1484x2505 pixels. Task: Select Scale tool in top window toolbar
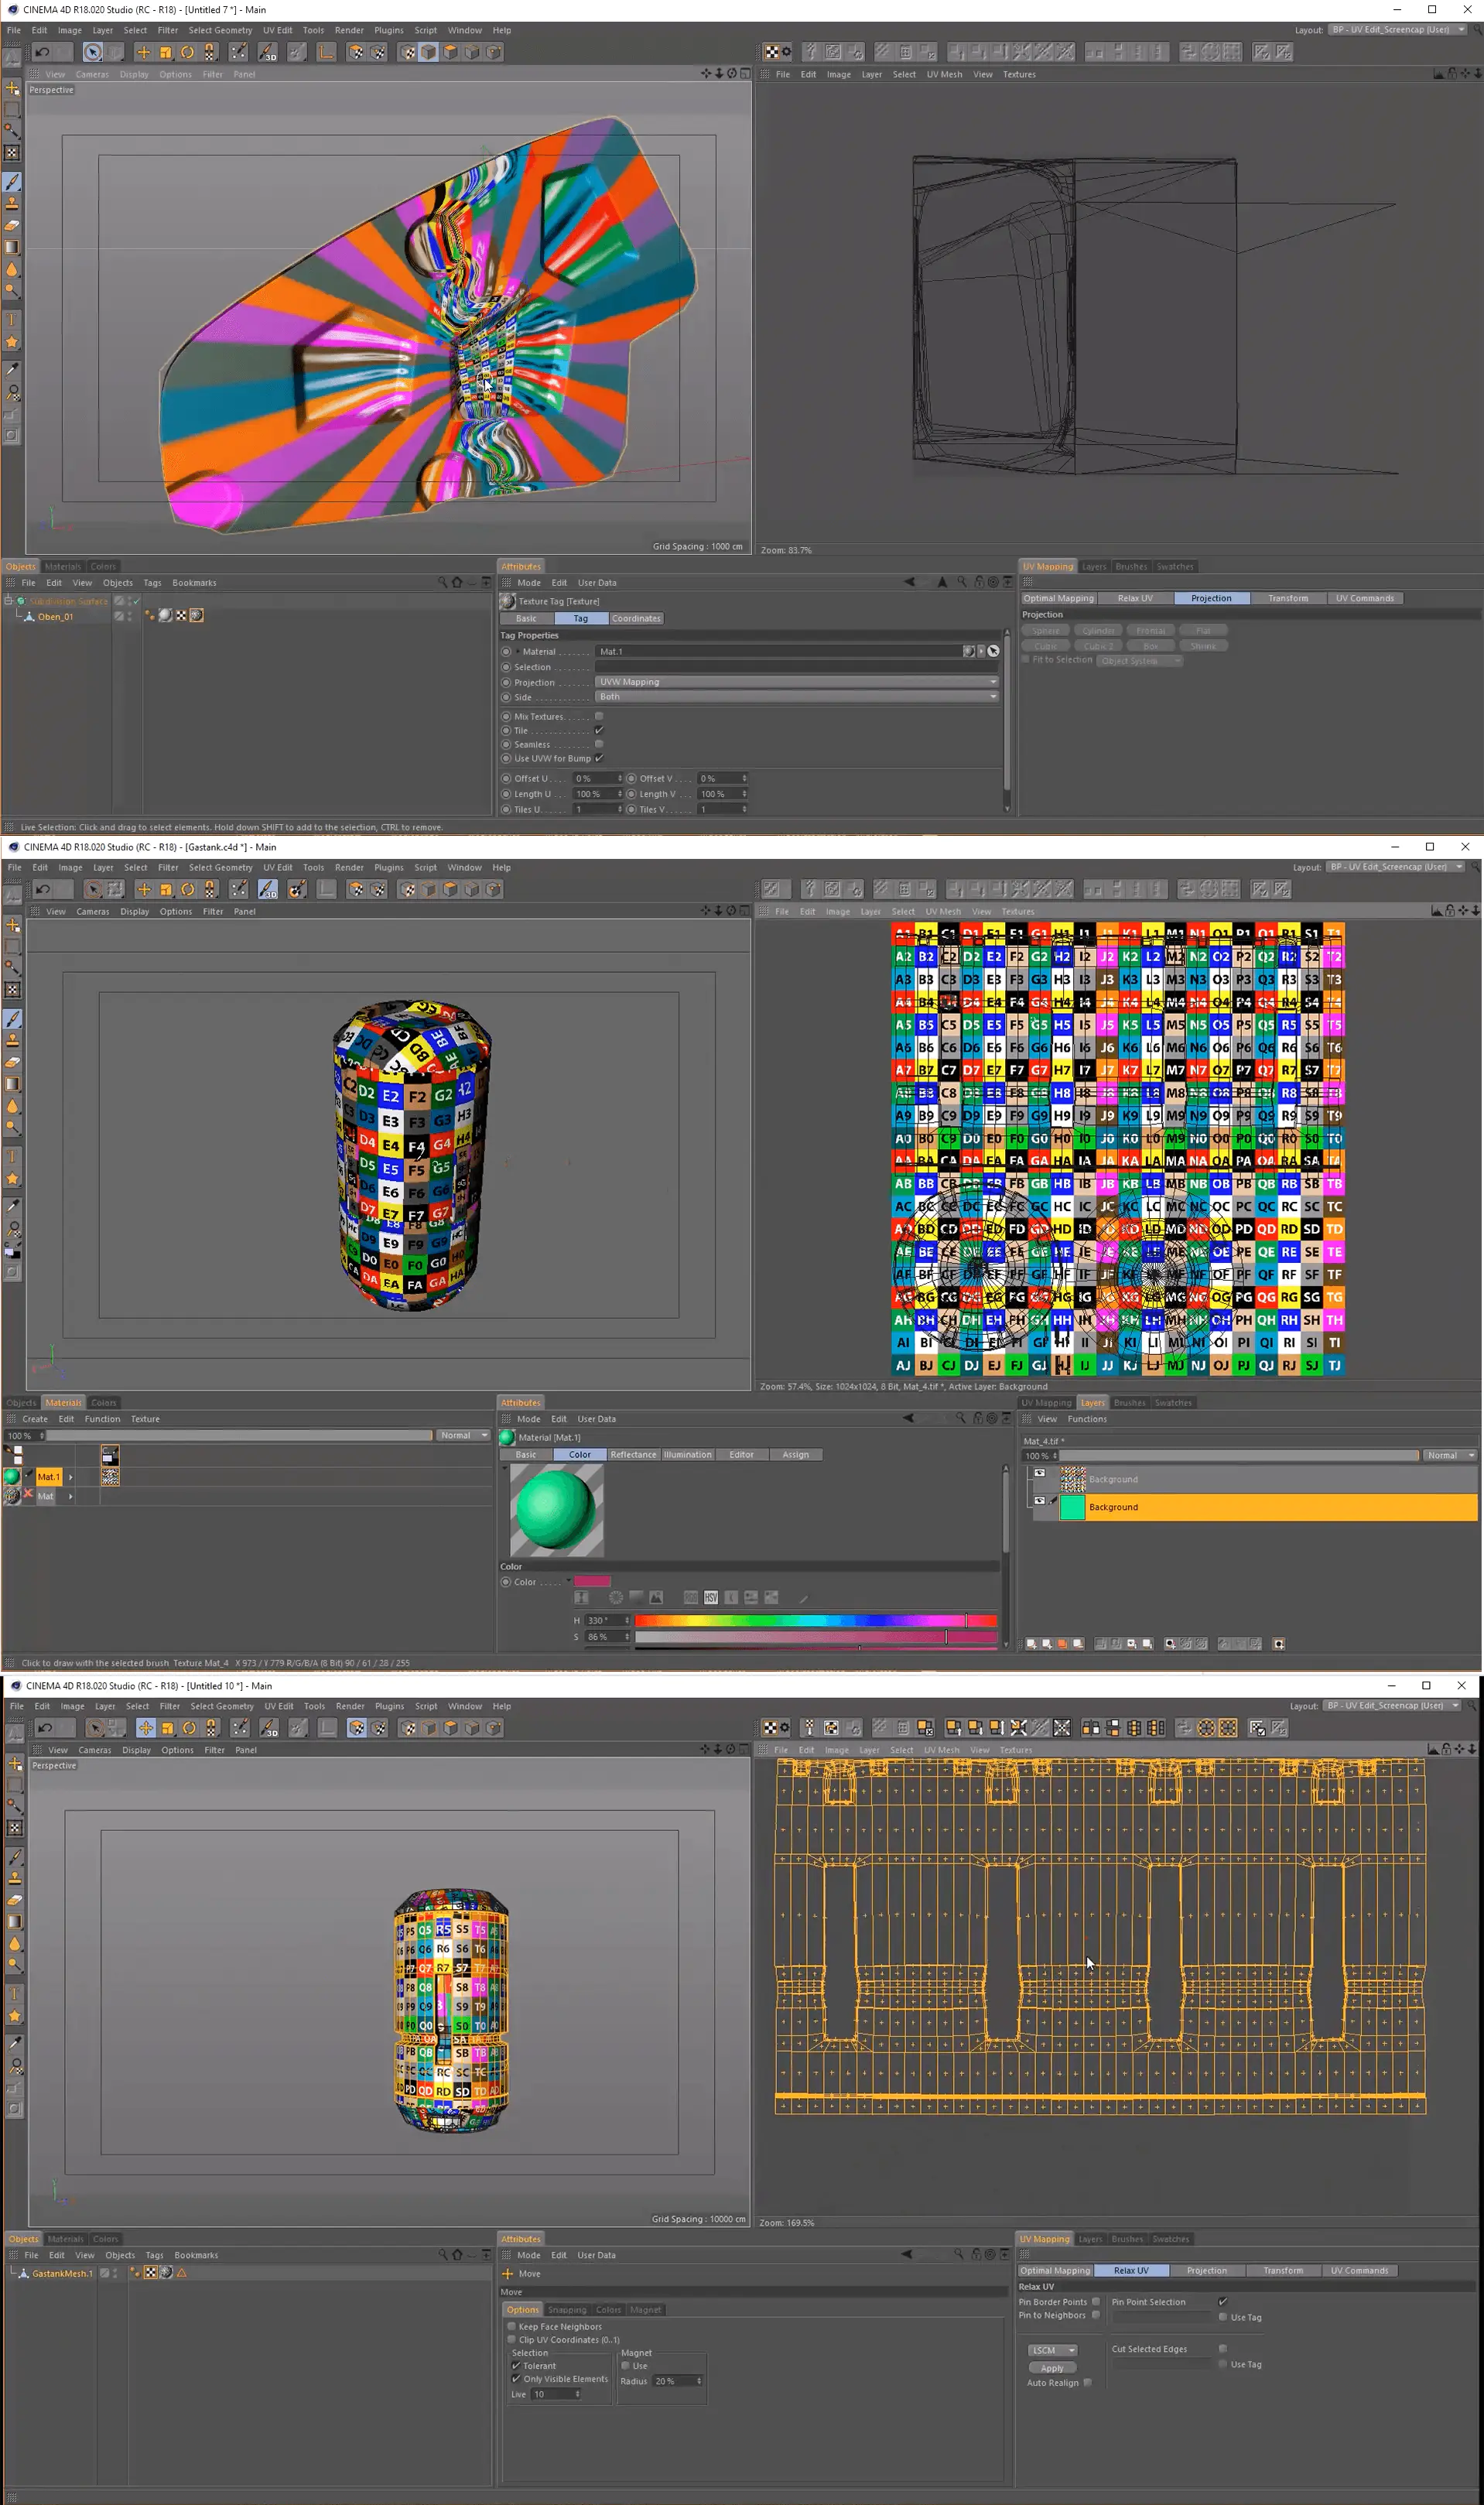click(166, 52)
